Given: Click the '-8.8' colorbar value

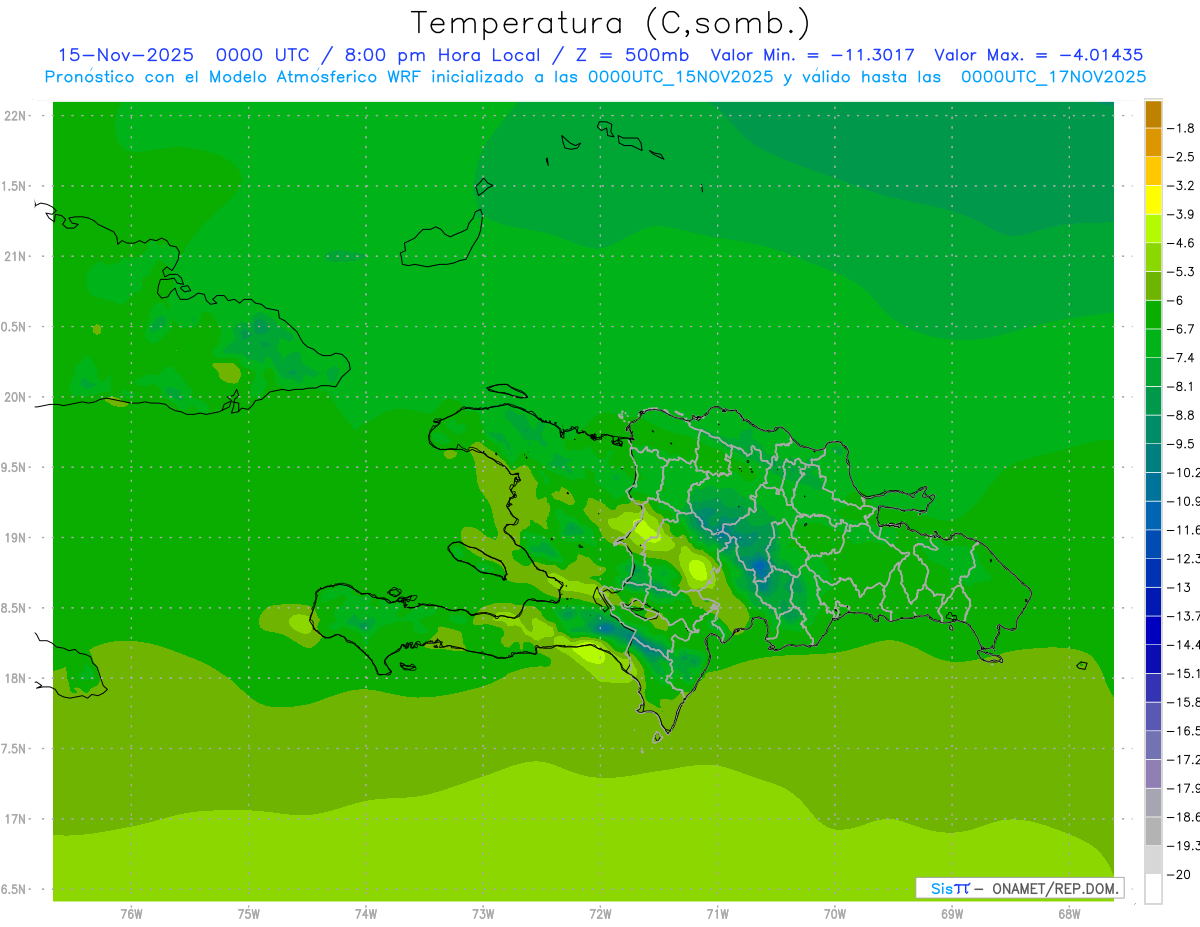Looking at the screenshot, I should tap(1181, 415).
